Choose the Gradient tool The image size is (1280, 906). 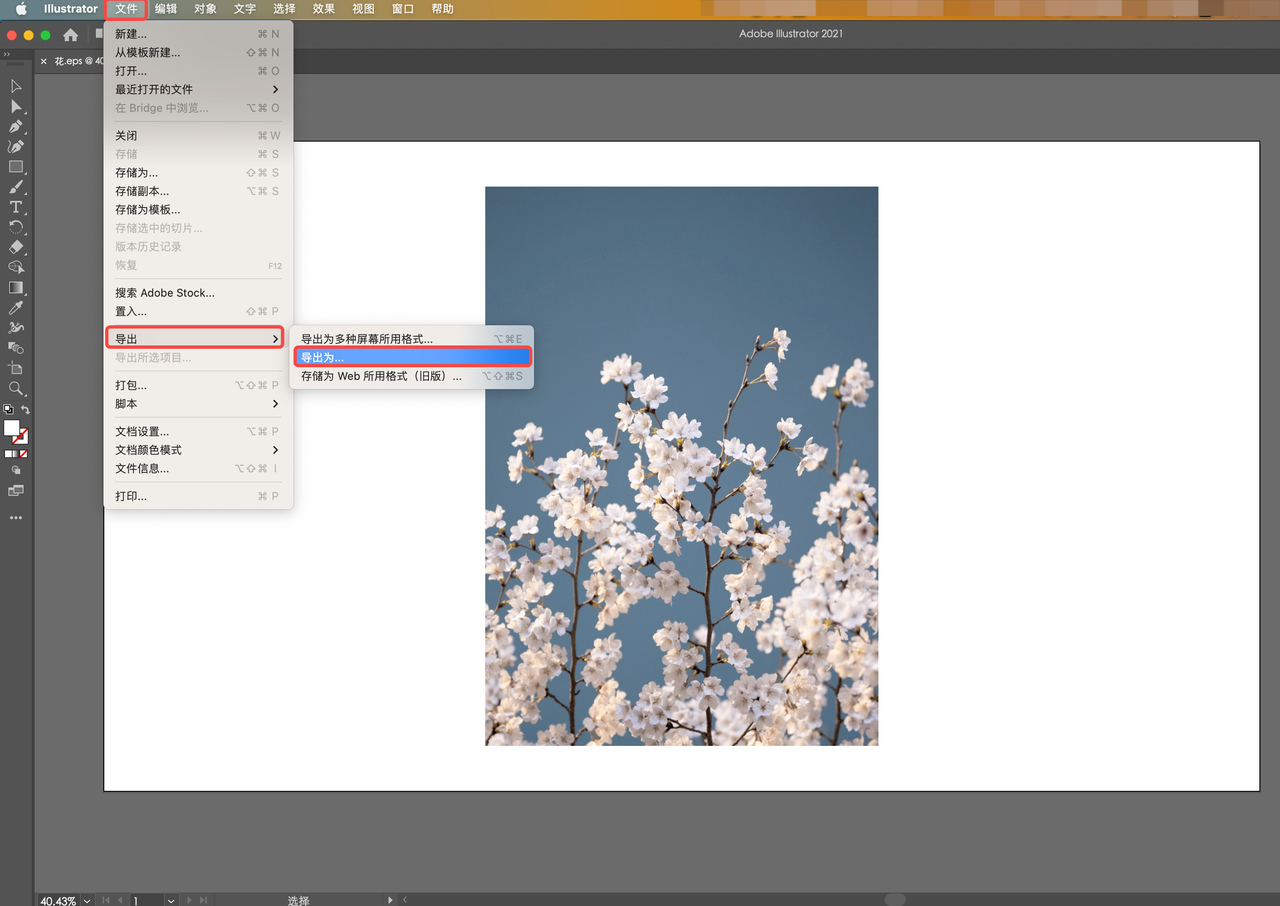(16, 288)
